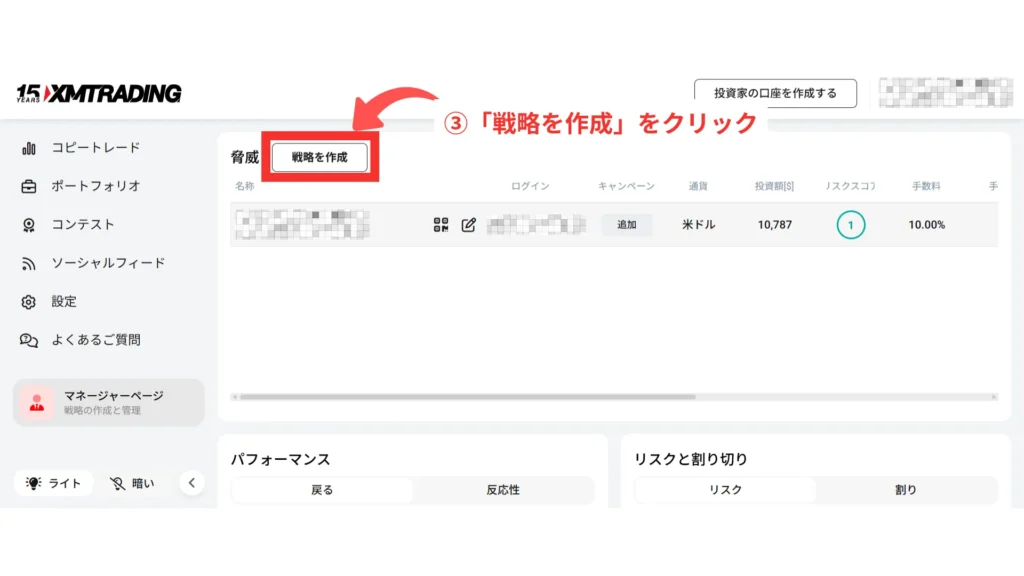Screen dimensions: 1024x576
Task: Click the 戦略を作成 button
Action: 320,157
